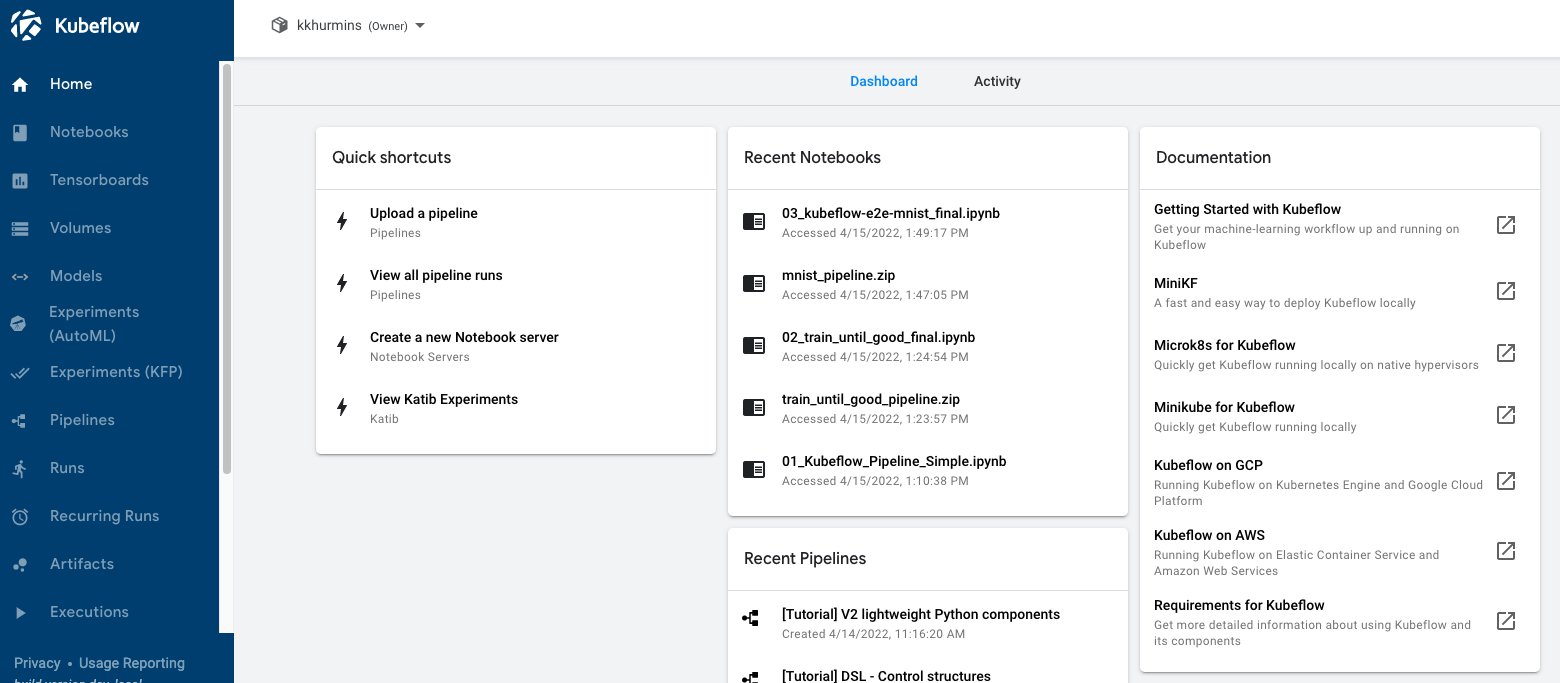Click the namespace cube icon beside kkhurmins
This screenshot has width=1560, height=683.
coord(280,26)
